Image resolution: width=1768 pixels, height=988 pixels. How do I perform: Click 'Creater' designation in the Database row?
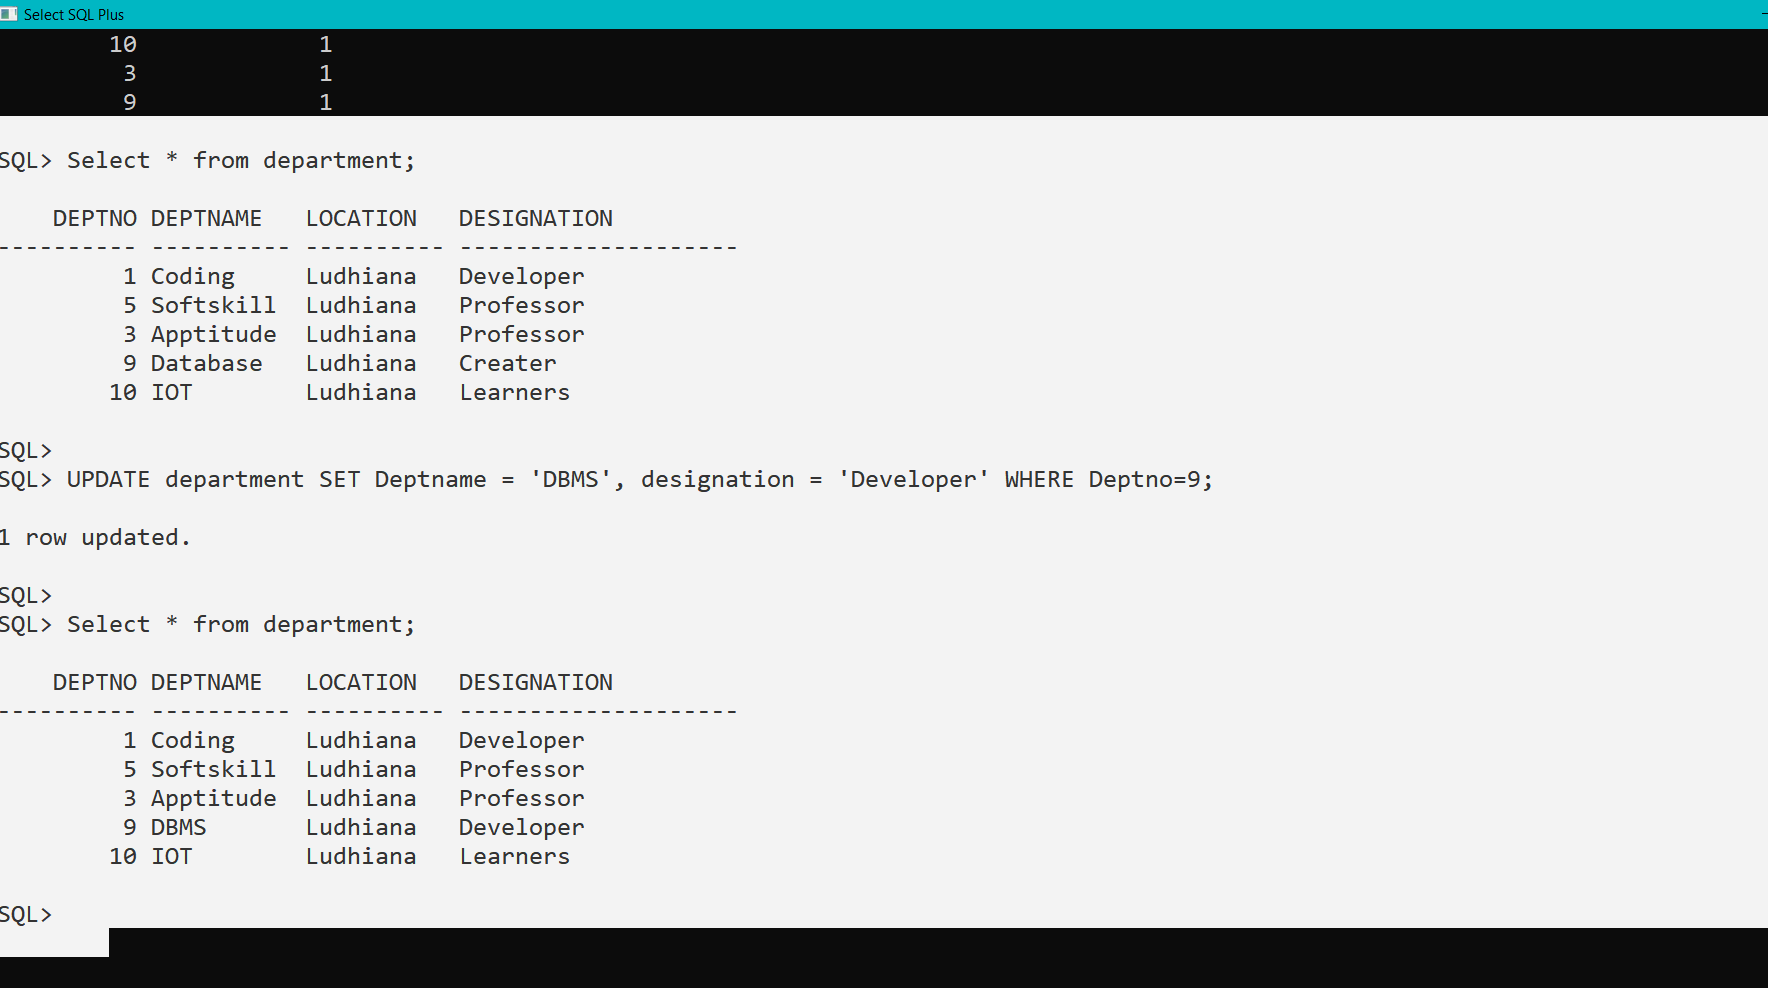coord(507,362)
